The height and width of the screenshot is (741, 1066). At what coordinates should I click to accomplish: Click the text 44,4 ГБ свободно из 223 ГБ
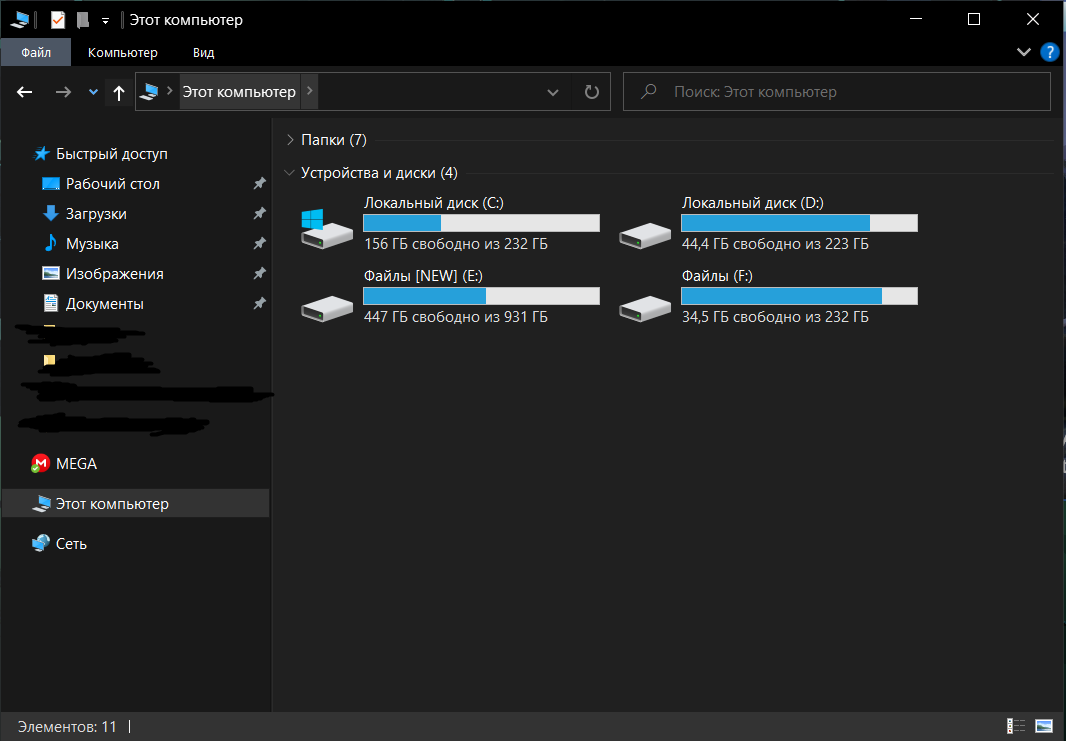(x=775, y=244)
